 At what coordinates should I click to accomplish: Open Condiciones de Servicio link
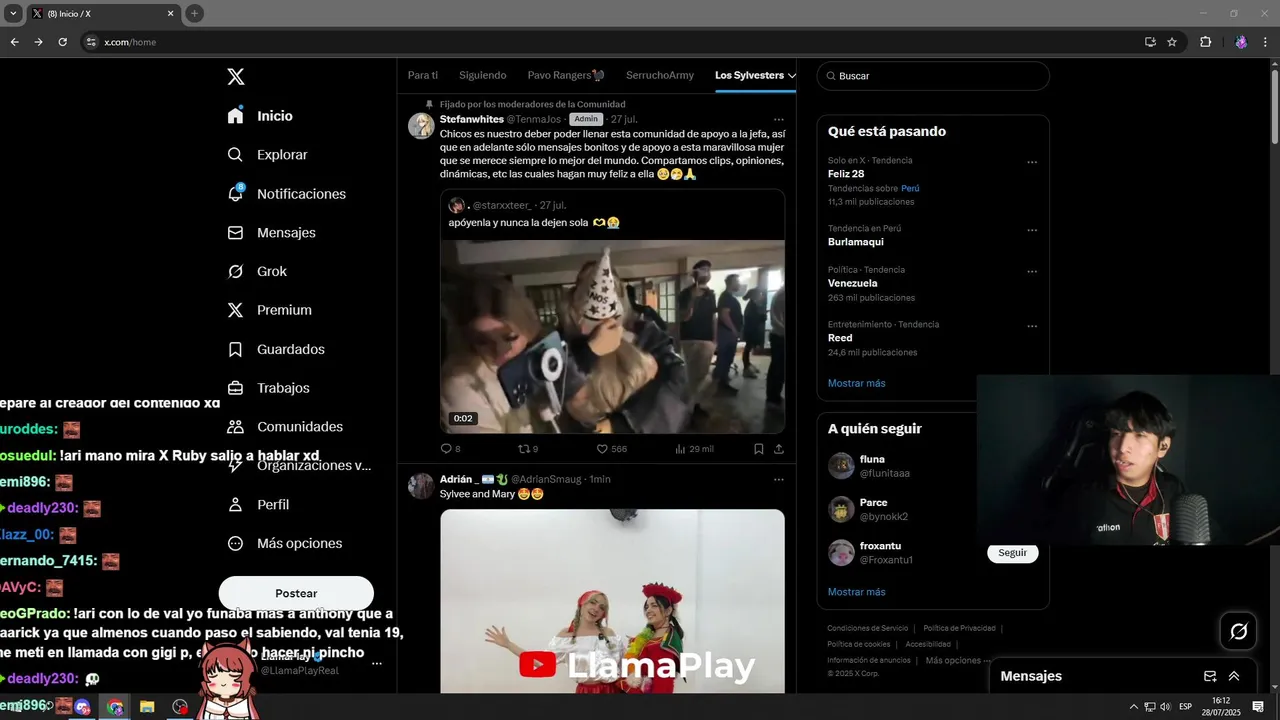click(868, 628)
